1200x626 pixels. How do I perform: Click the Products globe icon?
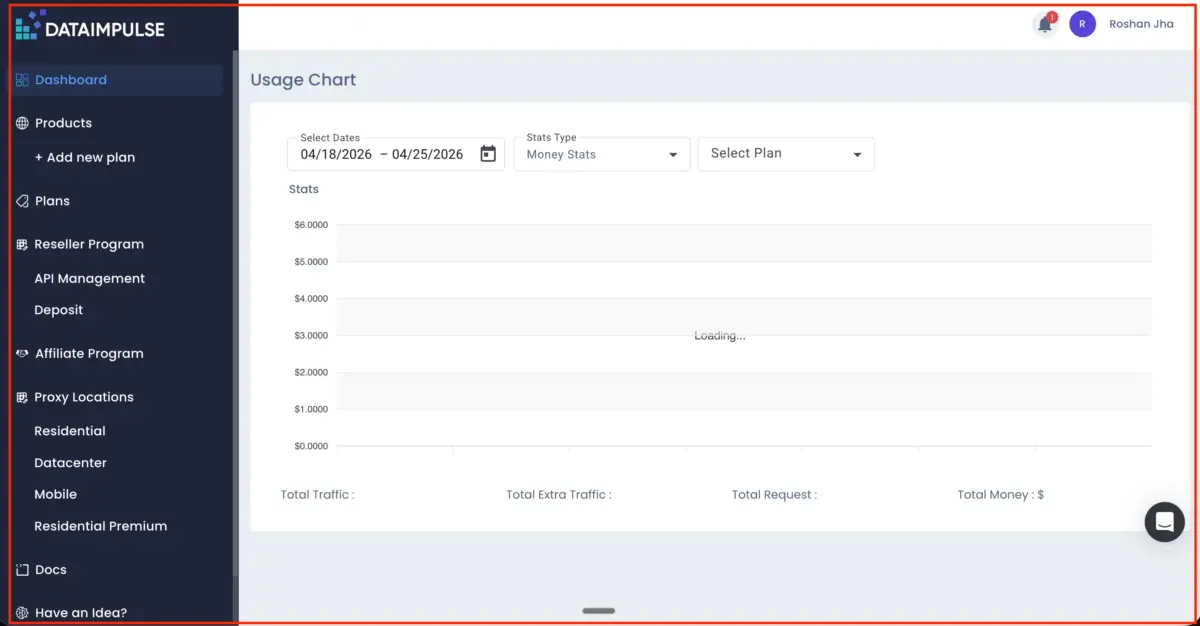(x=22, y=123)
